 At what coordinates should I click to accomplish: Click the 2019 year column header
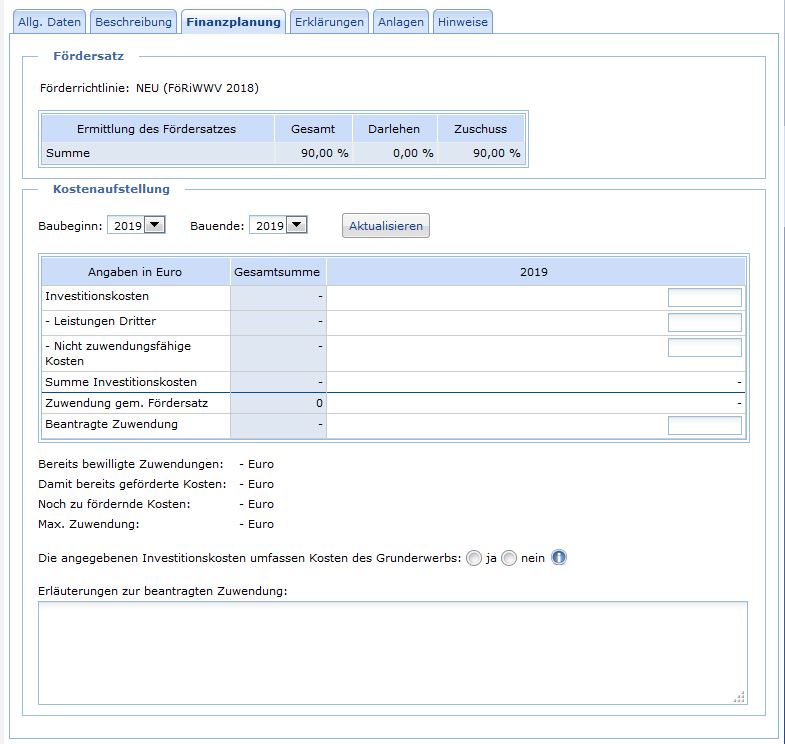[x=534, y=272]
